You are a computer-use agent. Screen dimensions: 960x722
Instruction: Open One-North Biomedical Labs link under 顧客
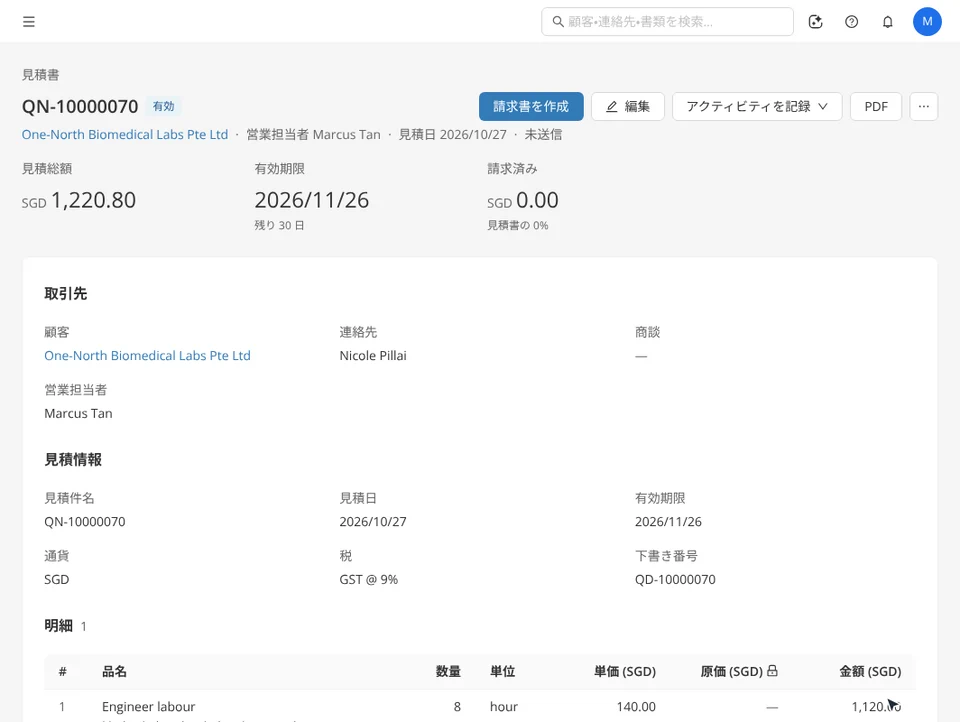148,356
